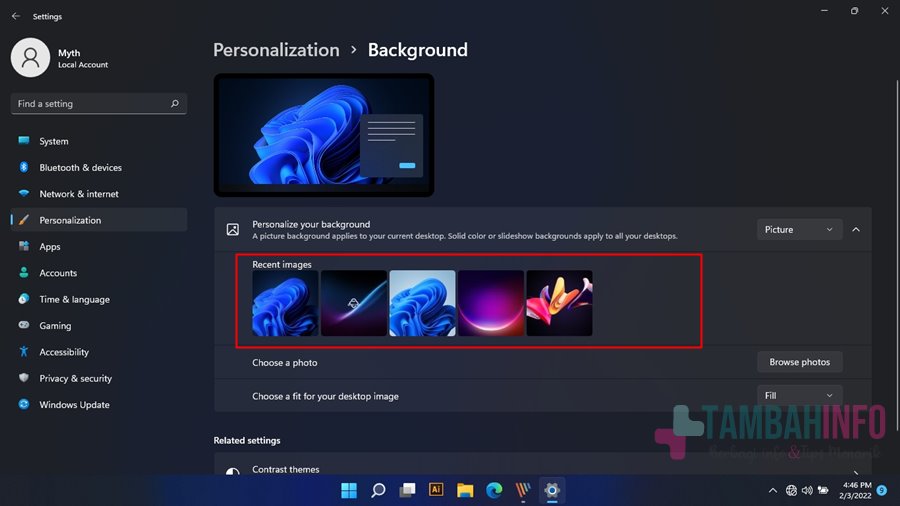Collapse the Personalize your background section
Screen dimensions: 900x506
coord(856,229)
